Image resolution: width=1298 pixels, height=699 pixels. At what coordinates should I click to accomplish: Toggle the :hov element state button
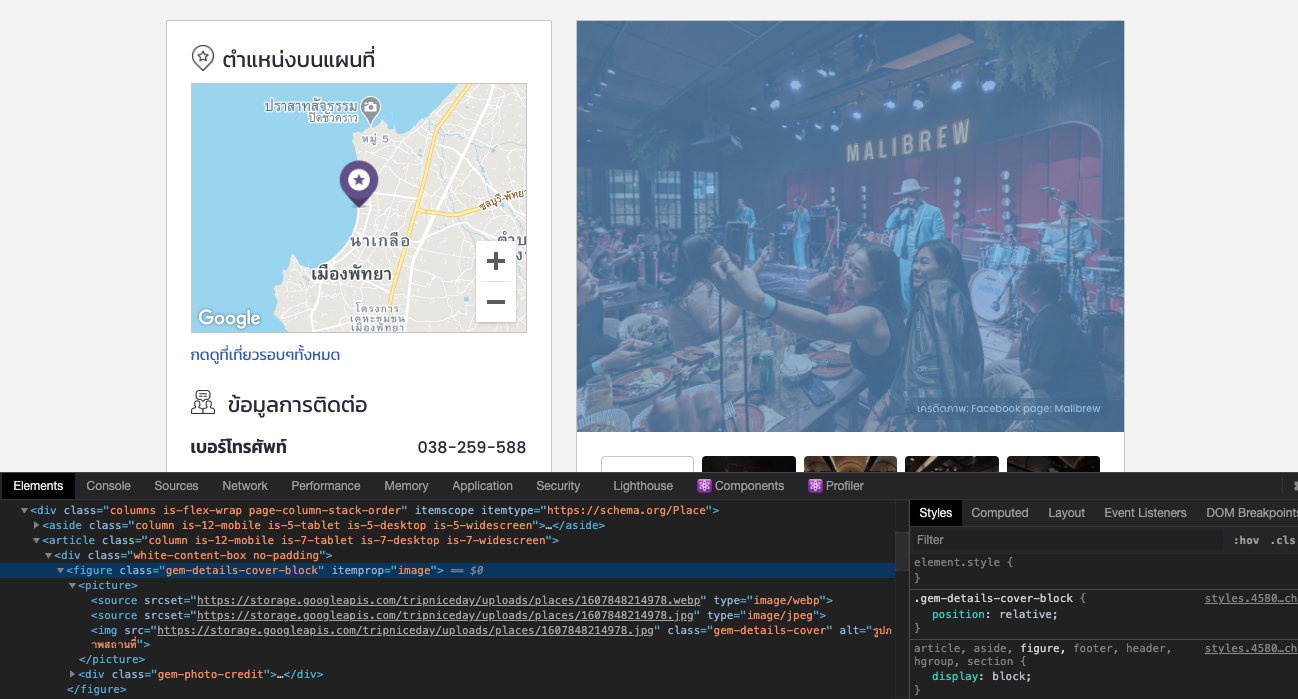click(1246, 540)
